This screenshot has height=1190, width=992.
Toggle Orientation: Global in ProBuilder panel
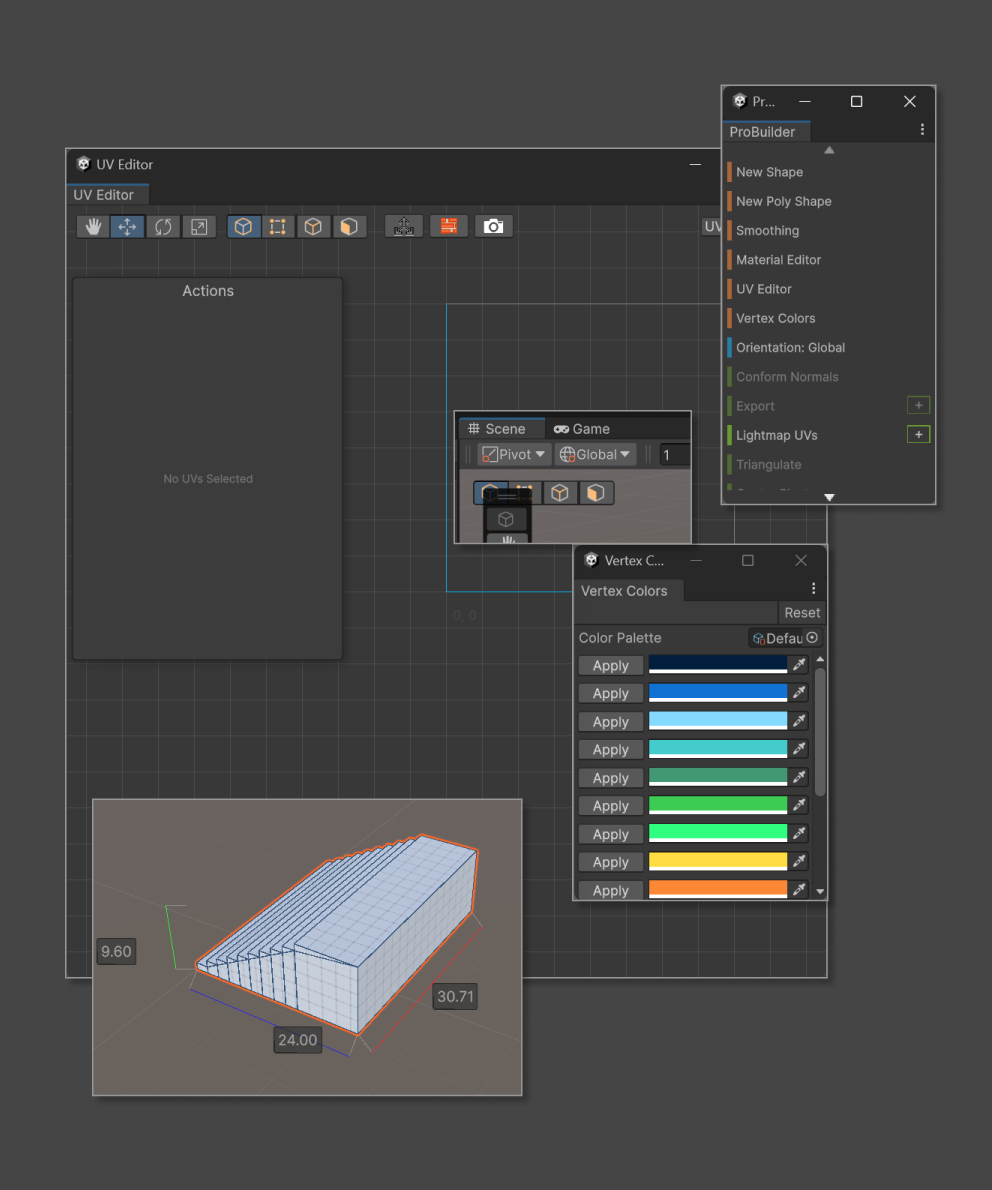click(790, 348)
